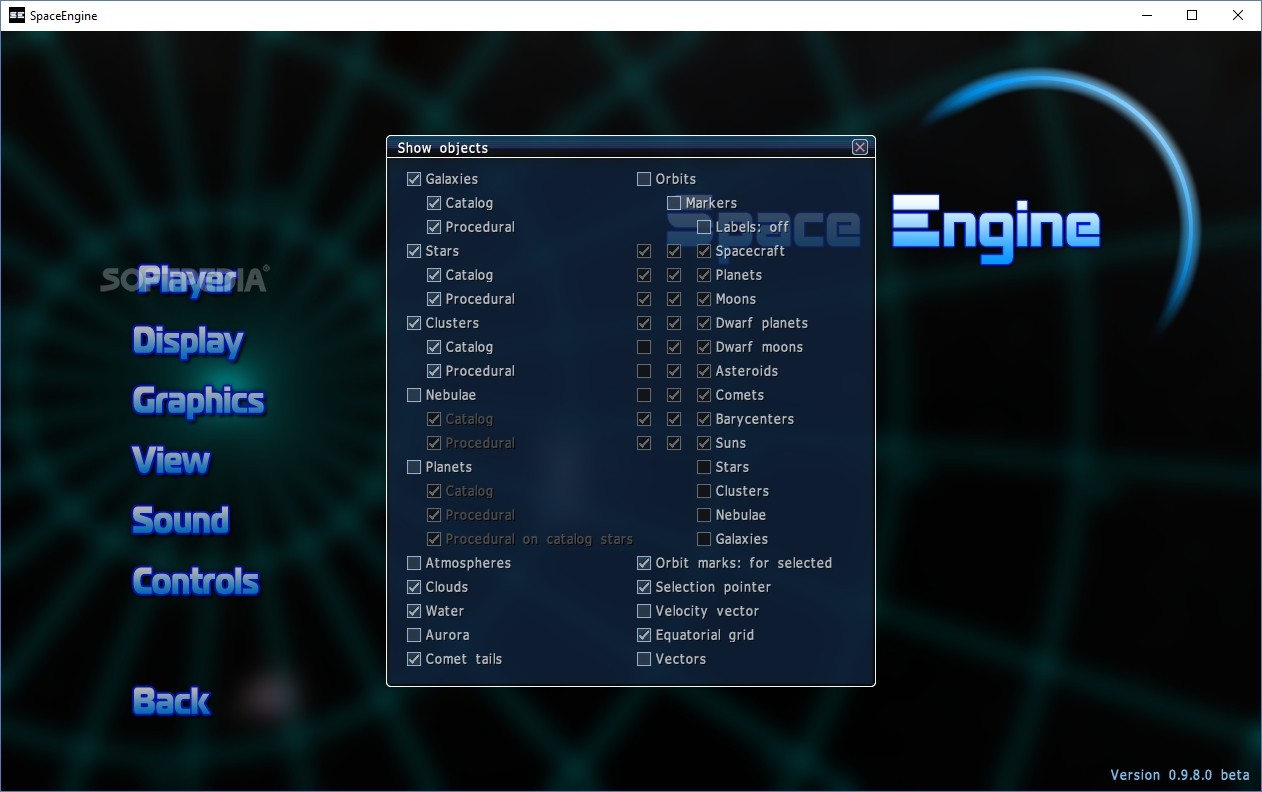Image resolution: width=1262 pixels, height=792 pixels.
Task: Toggle the labels checkbox beside Suns
Action: coord(704,443)
